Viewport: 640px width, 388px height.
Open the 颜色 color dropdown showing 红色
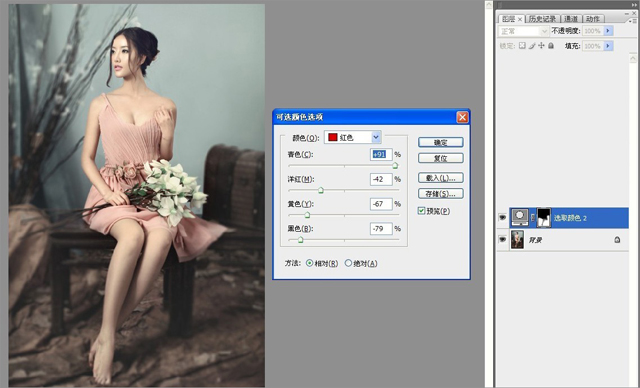(x=353, y=137)
